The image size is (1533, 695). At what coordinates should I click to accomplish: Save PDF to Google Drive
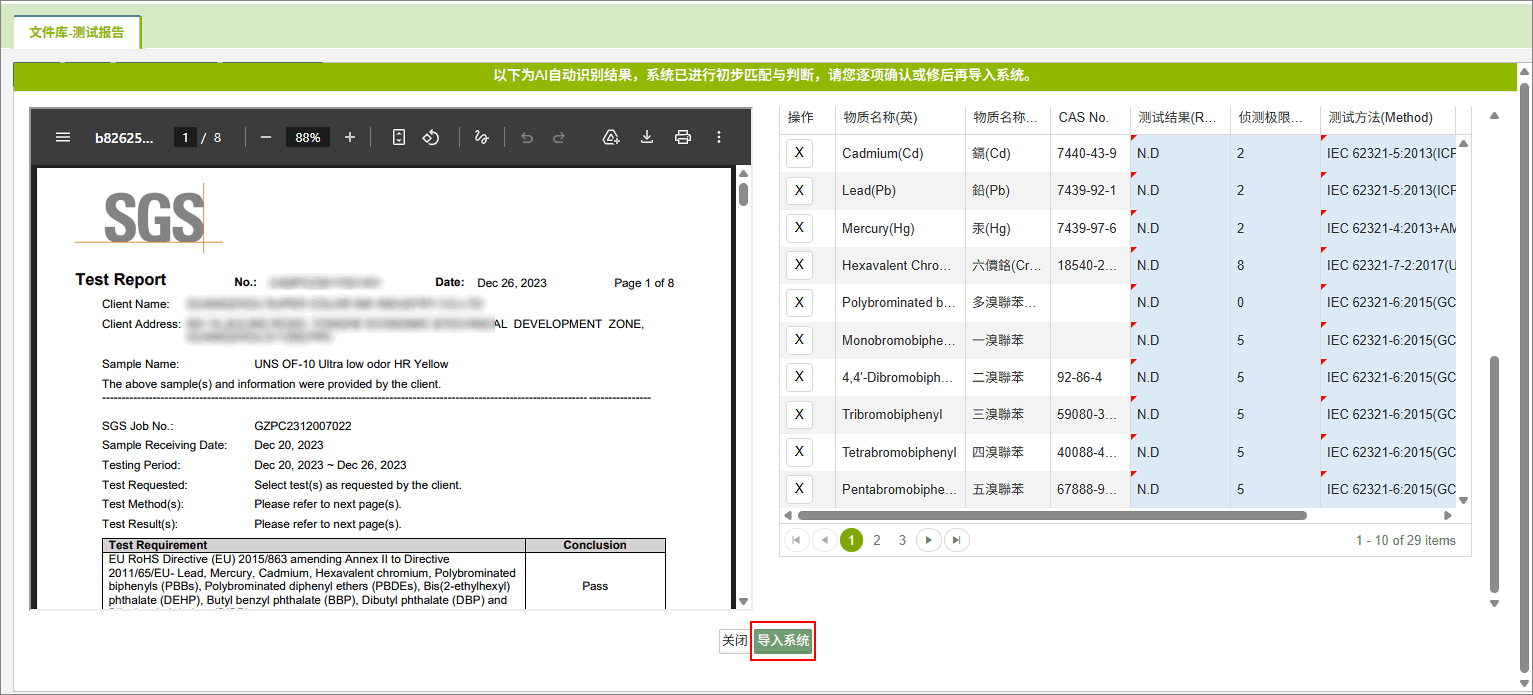pos(611,137)
